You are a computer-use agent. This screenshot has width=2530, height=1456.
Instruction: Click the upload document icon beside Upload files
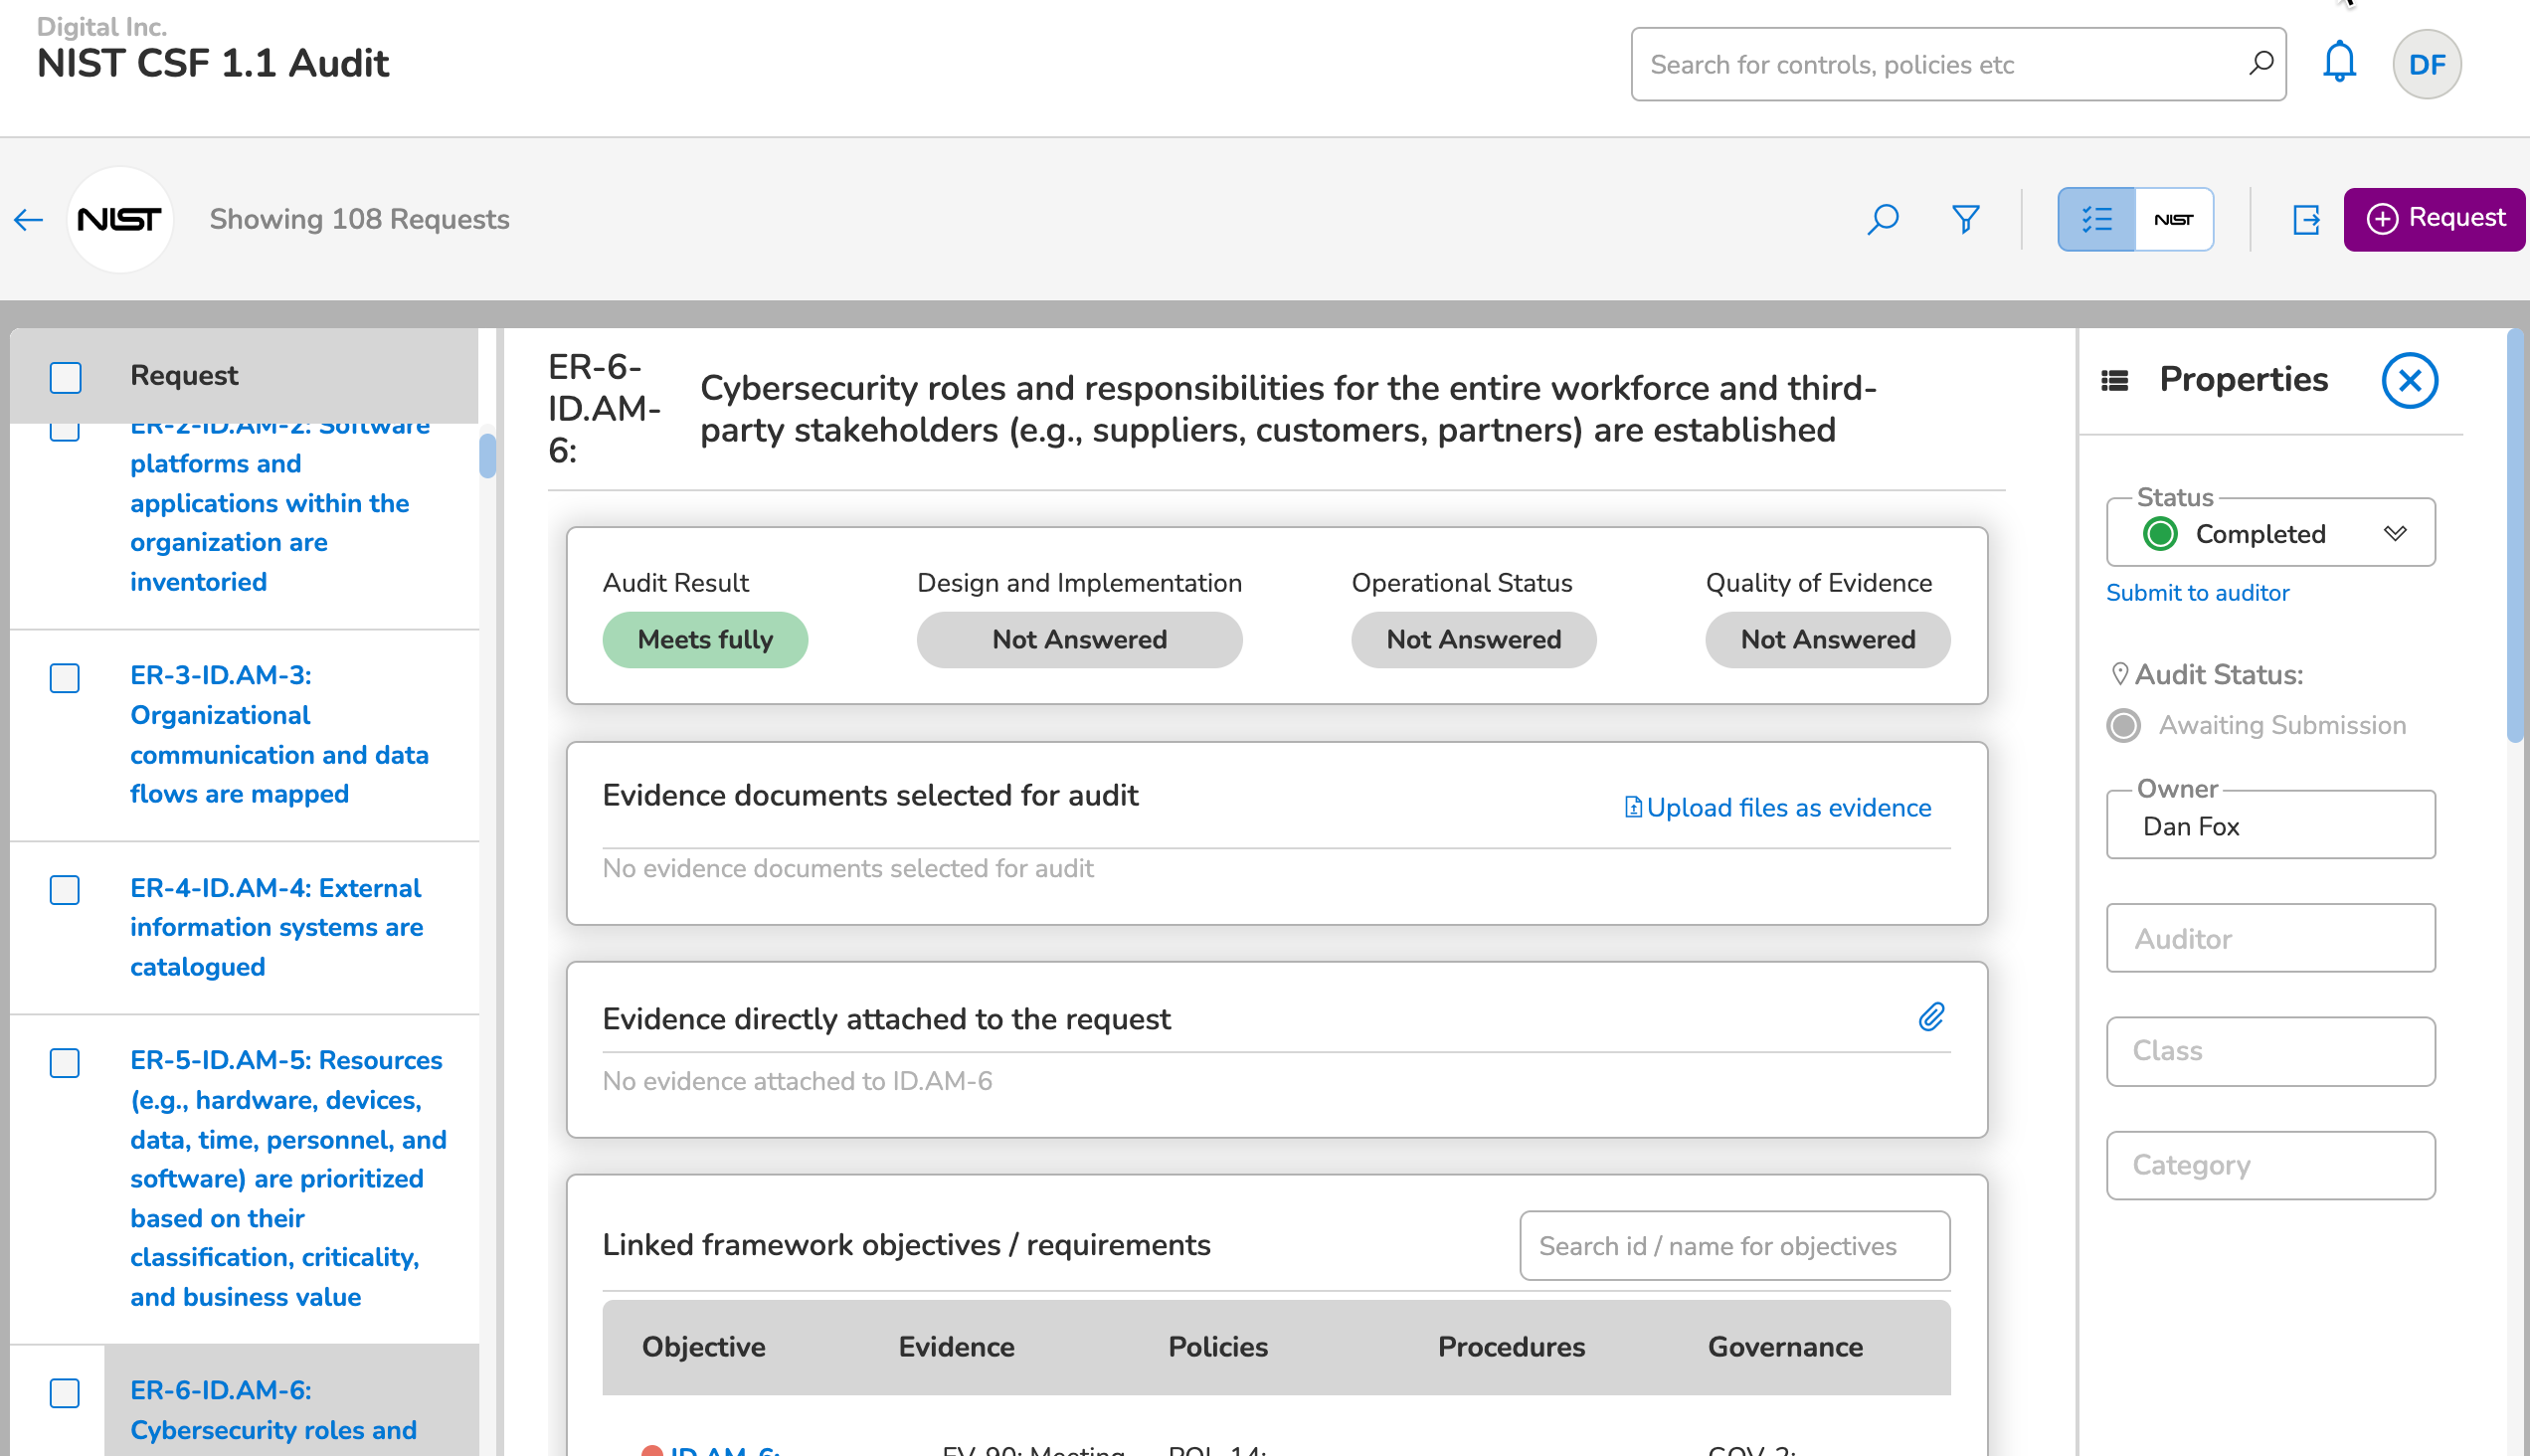click(1632, 807)
